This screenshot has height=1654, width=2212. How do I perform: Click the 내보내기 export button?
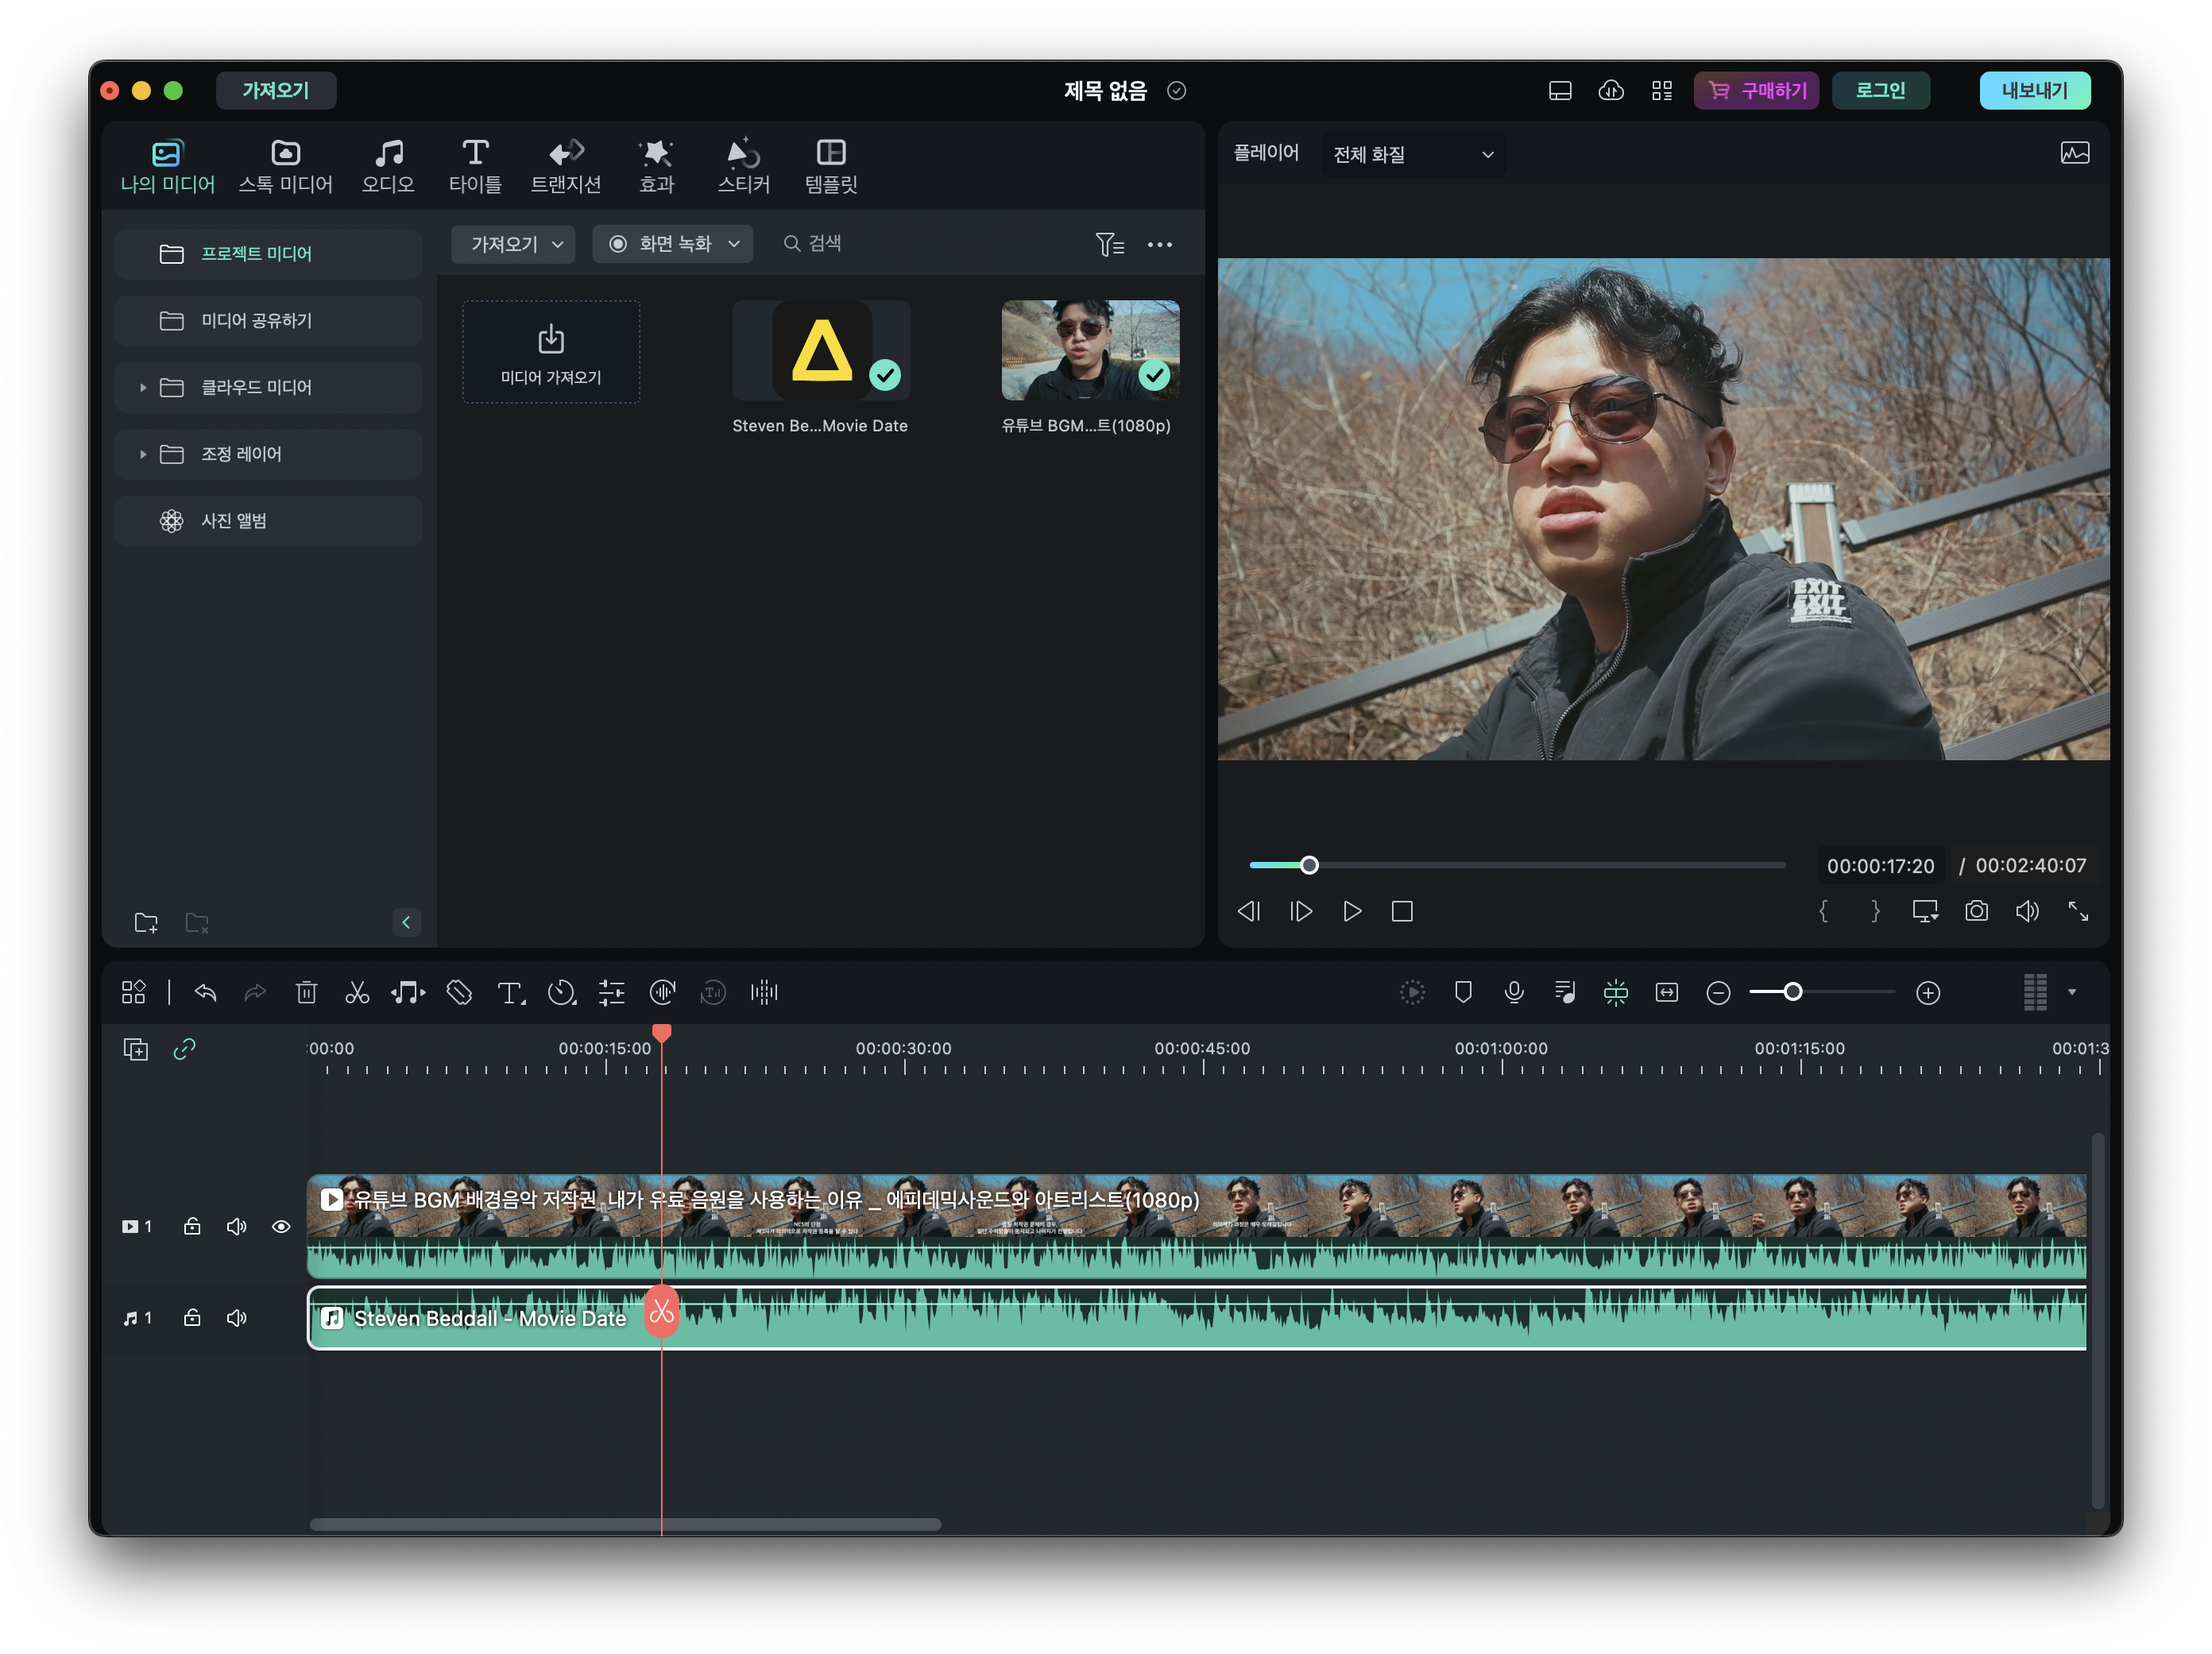(2034, 90)
